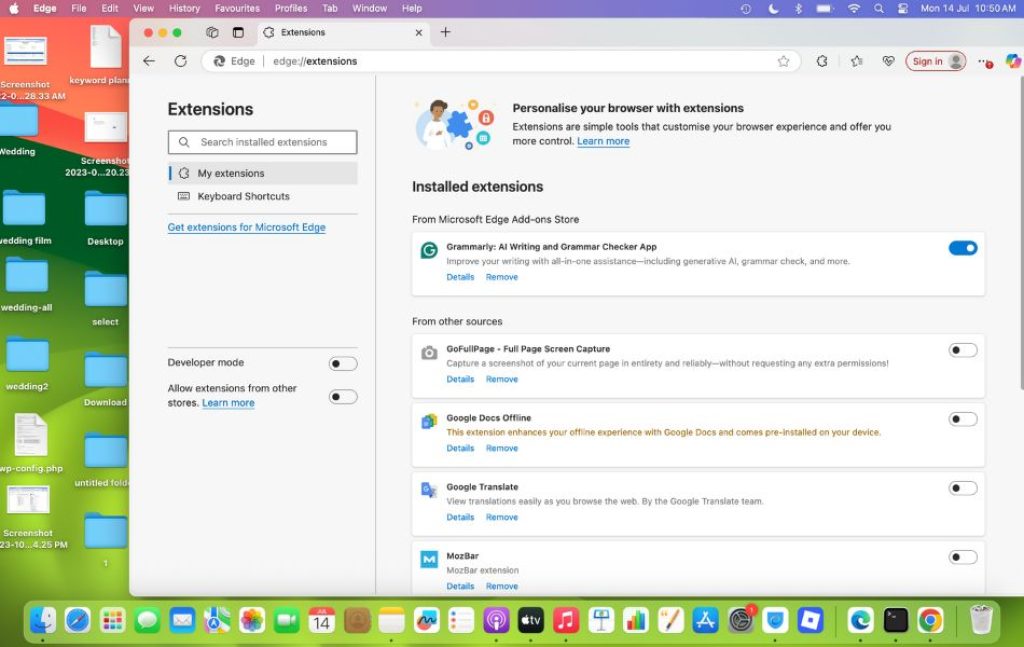Open Edge Settings and more menu
This screenshot has width=1024, height=647.
[984, 61]
